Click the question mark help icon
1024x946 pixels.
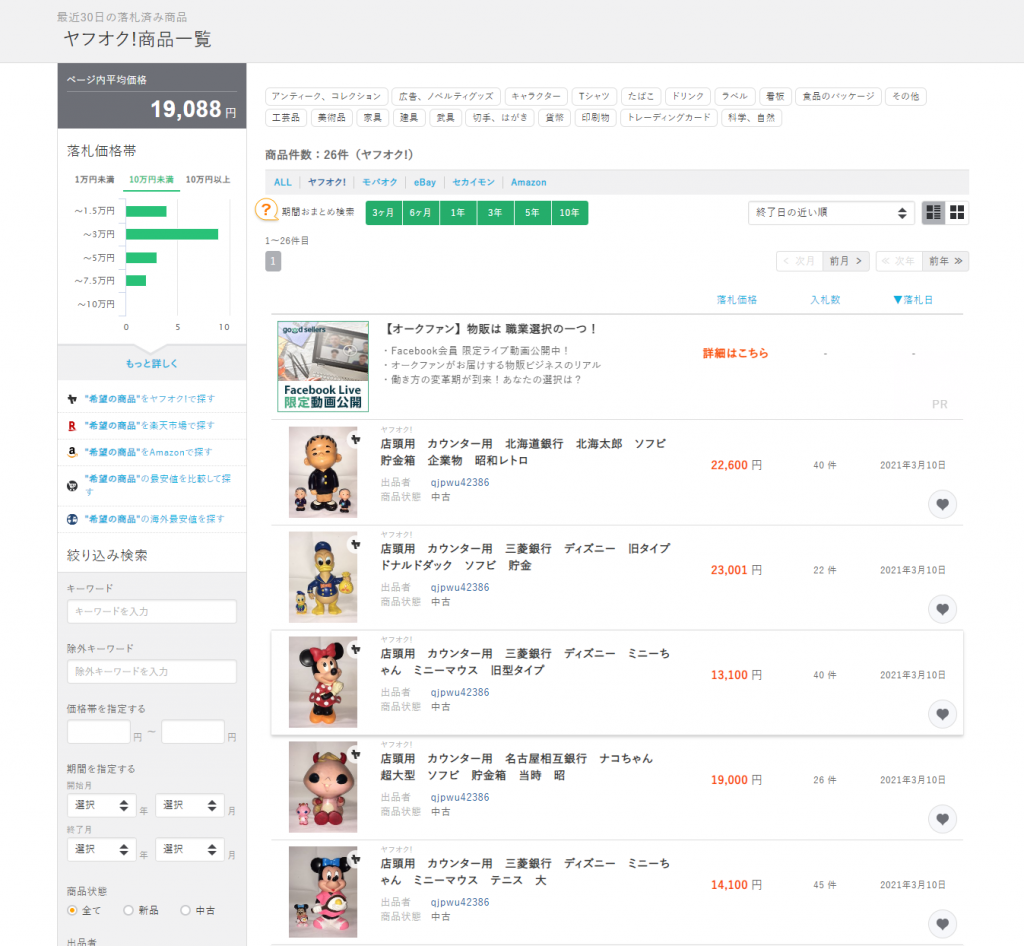tap(266, 210)
